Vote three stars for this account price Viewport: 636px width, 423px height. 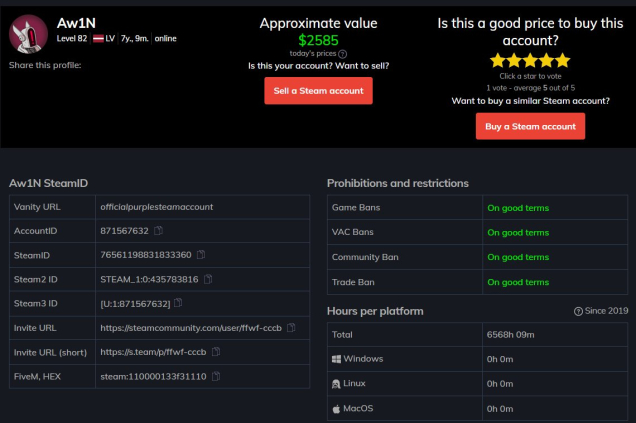pos(531,60)
